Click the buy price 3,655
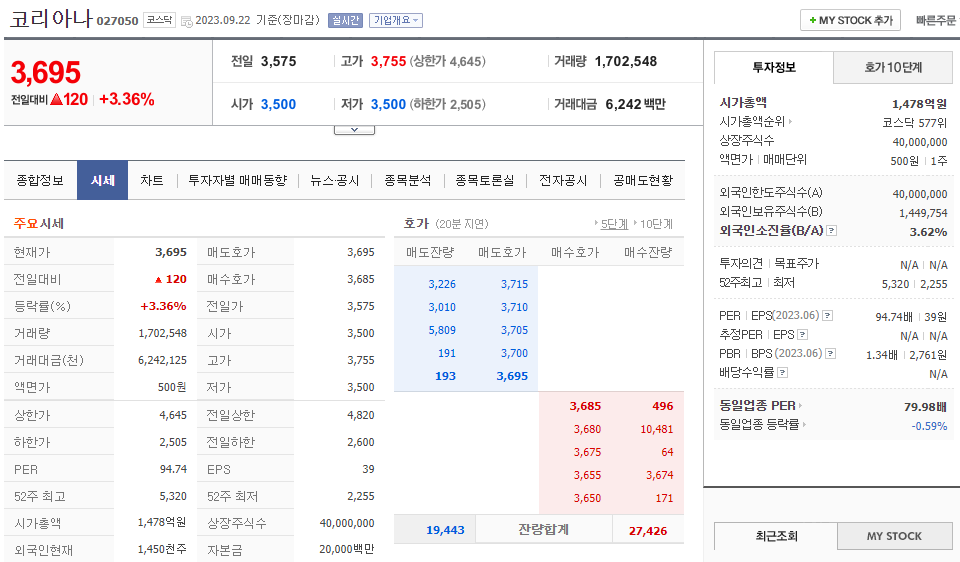 pos(587,475)
